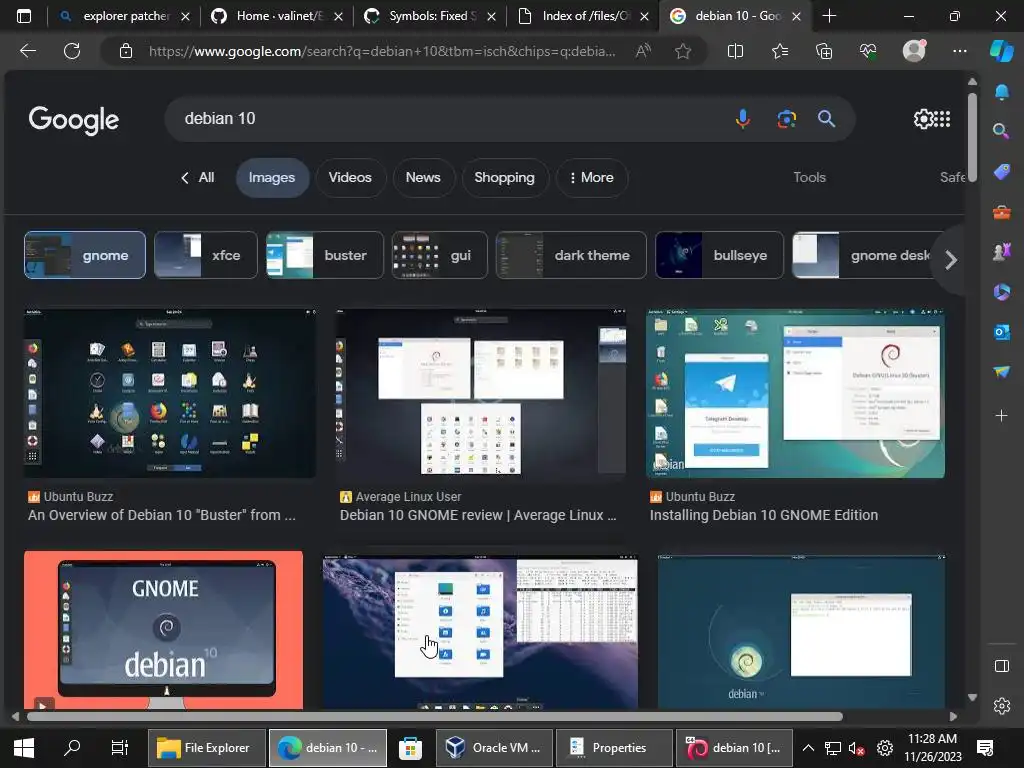Filter images by buster chip
The height and width of the screenshot is (768, 1024).
pos(325,255)
